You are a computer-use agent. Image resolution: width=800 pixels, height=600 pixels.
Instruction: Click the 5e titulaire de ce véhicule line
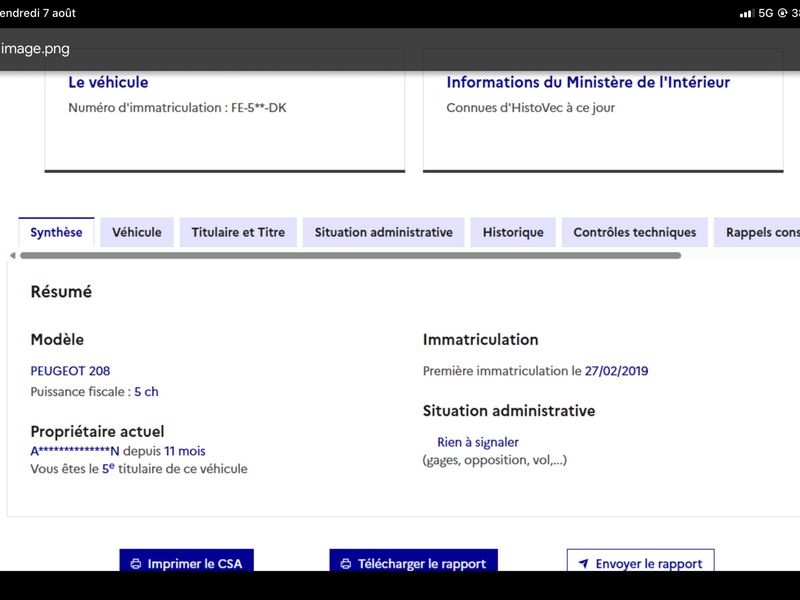click(139, 469)
